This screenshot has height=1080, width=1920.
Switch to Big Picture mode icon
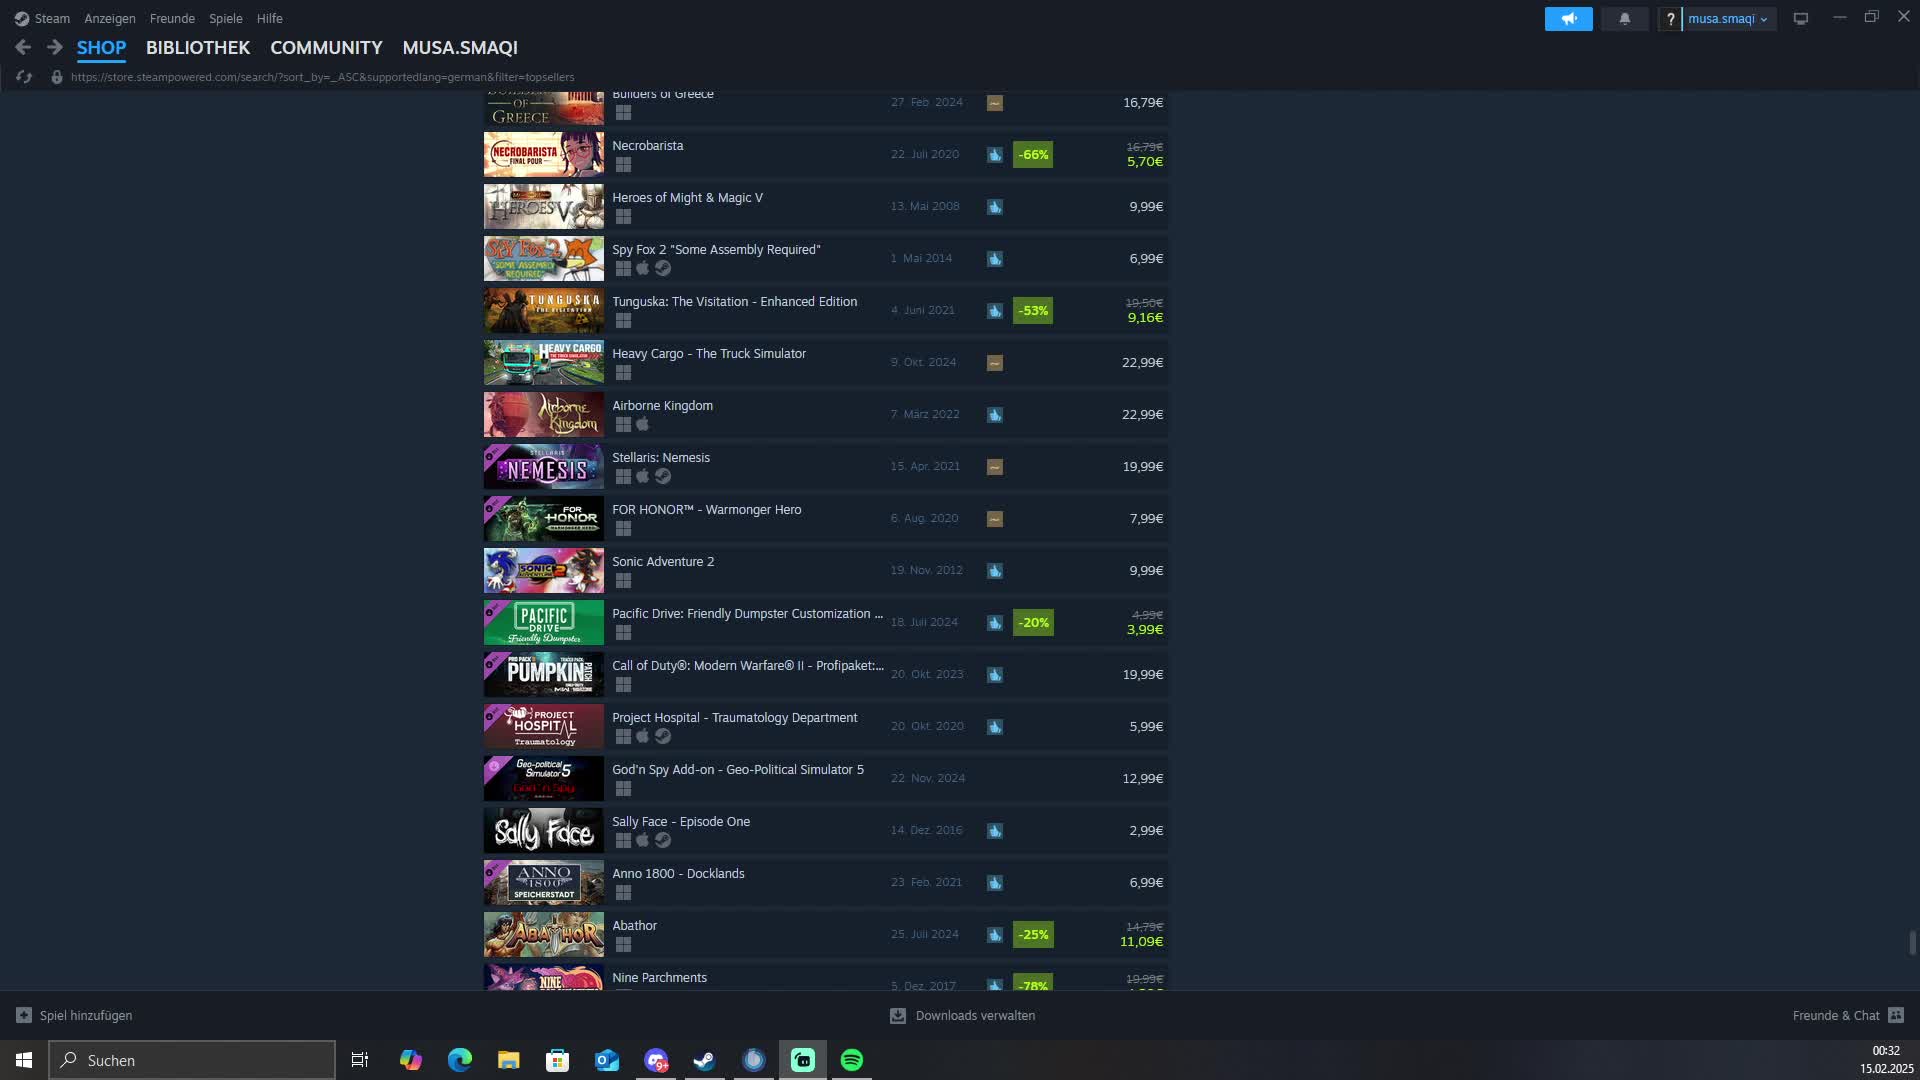click(1801, 19)
